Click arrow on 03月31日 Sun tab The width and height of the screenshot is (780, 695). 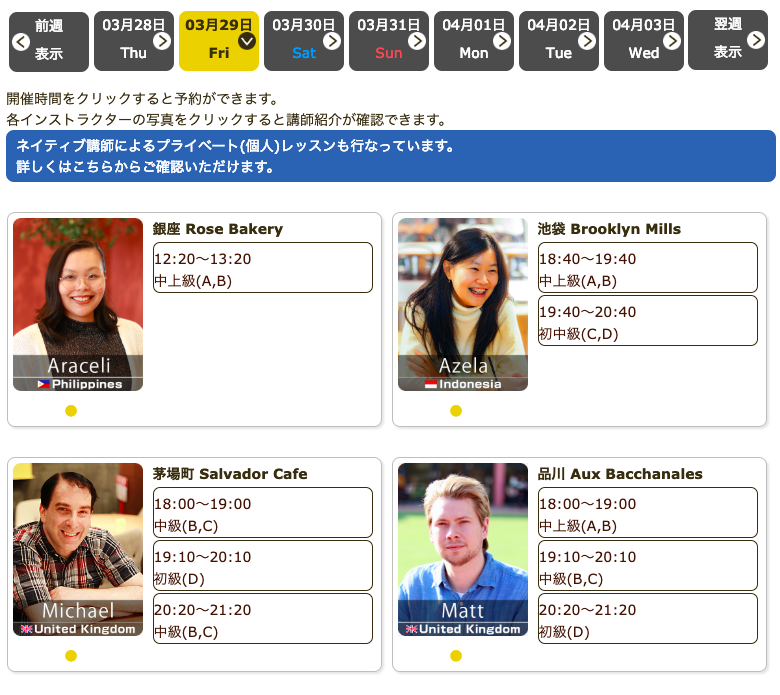click(417, 41)
